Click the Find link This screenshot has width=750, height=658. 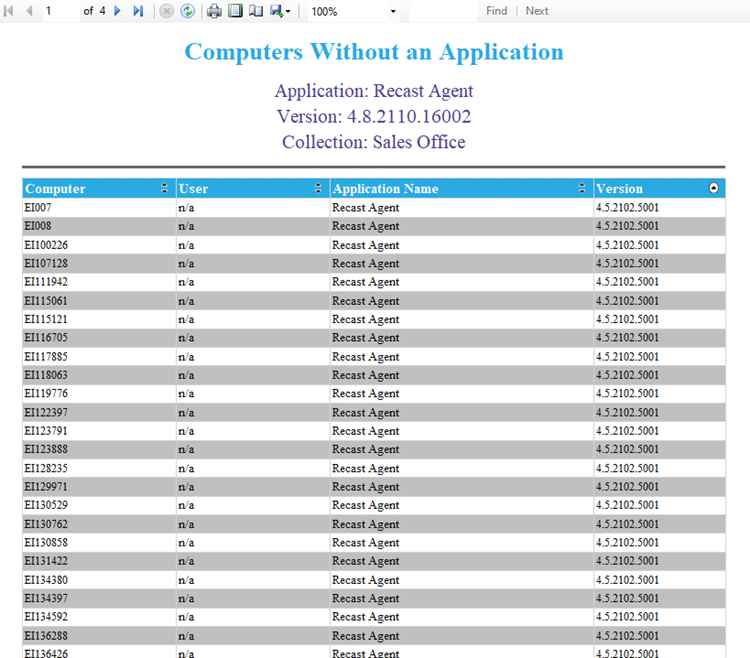(x=496, y=11)
